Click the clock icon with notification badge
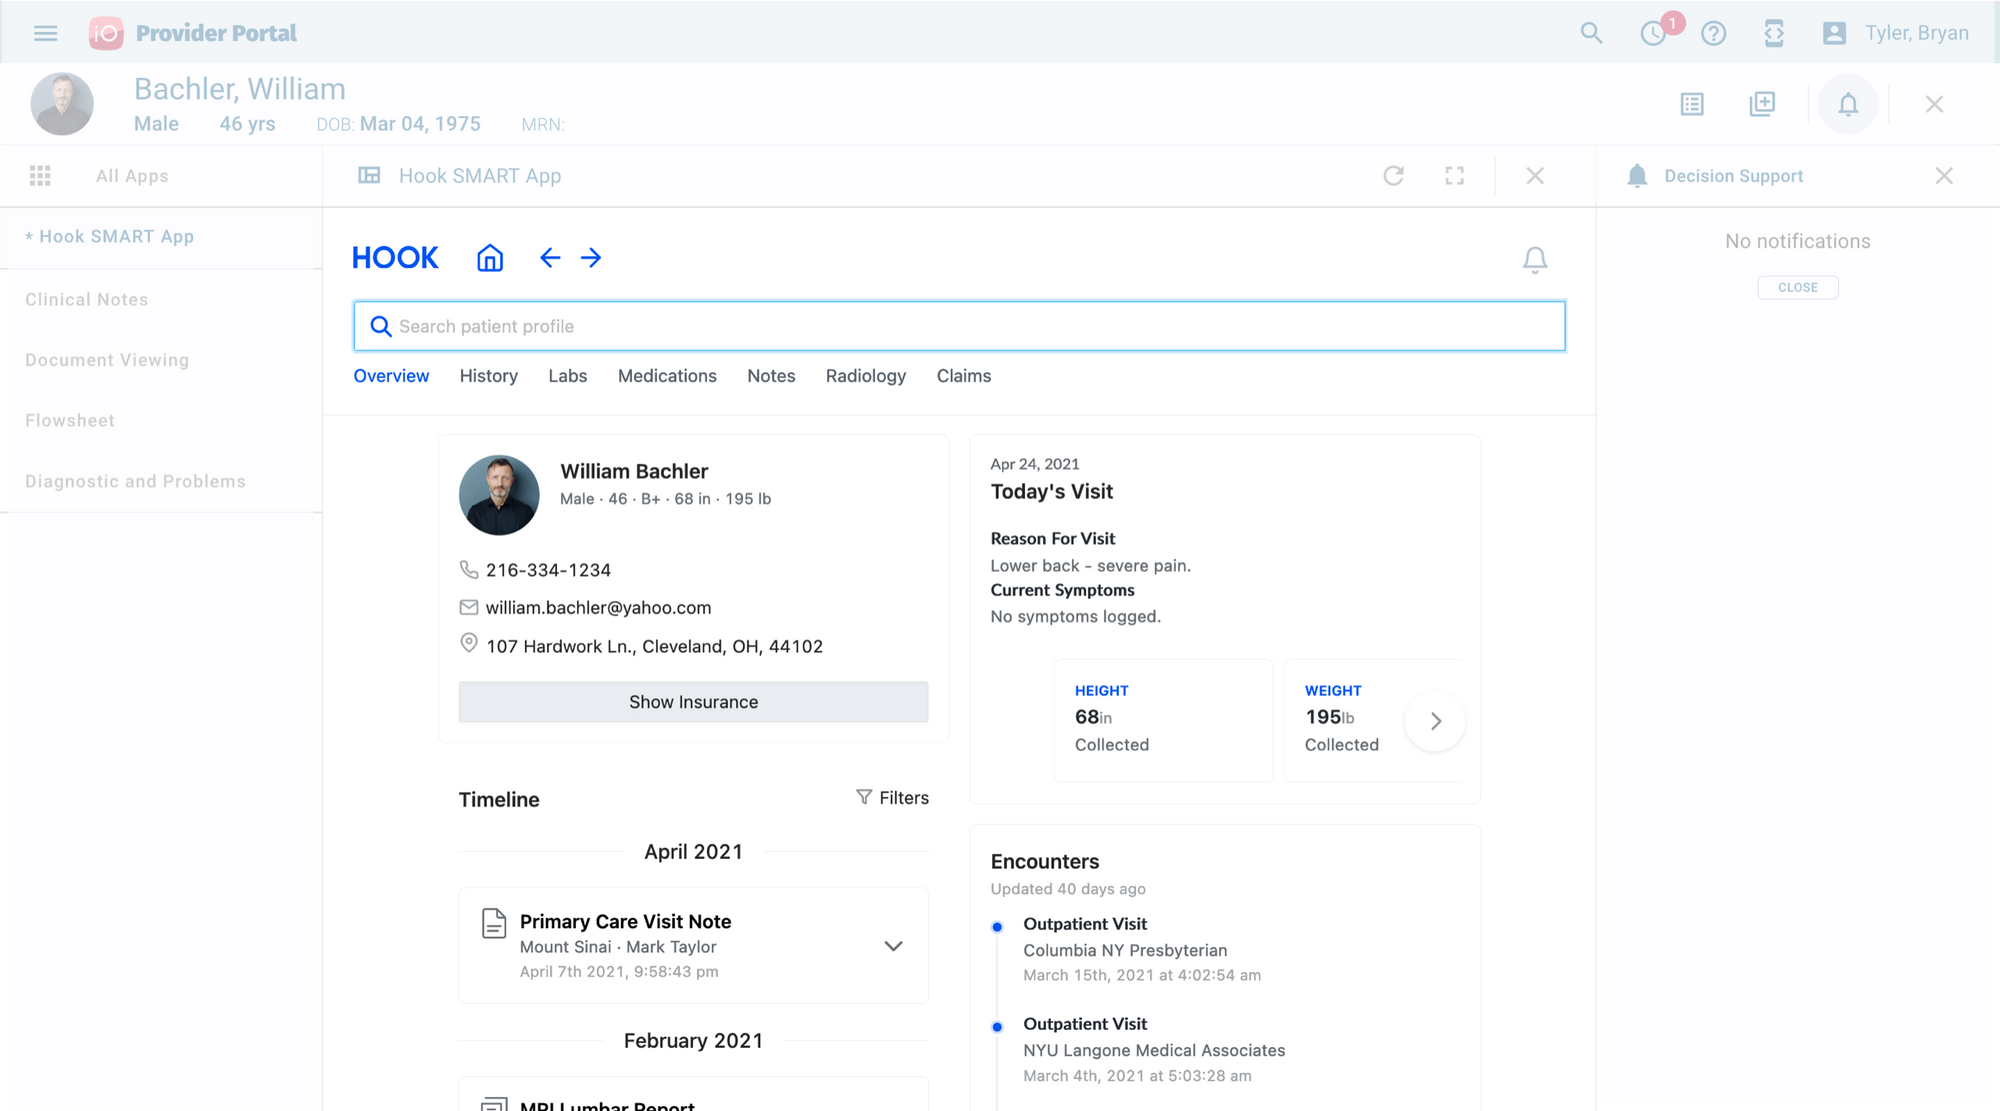This screenshot has width=2000, height=1111. (1653, 33)
